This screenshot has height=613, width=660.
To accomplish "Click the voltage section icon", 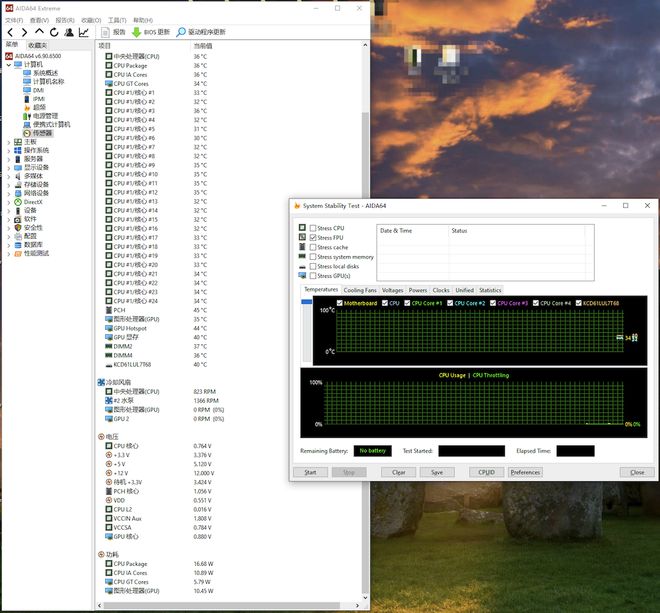I will tap(101, 437).
